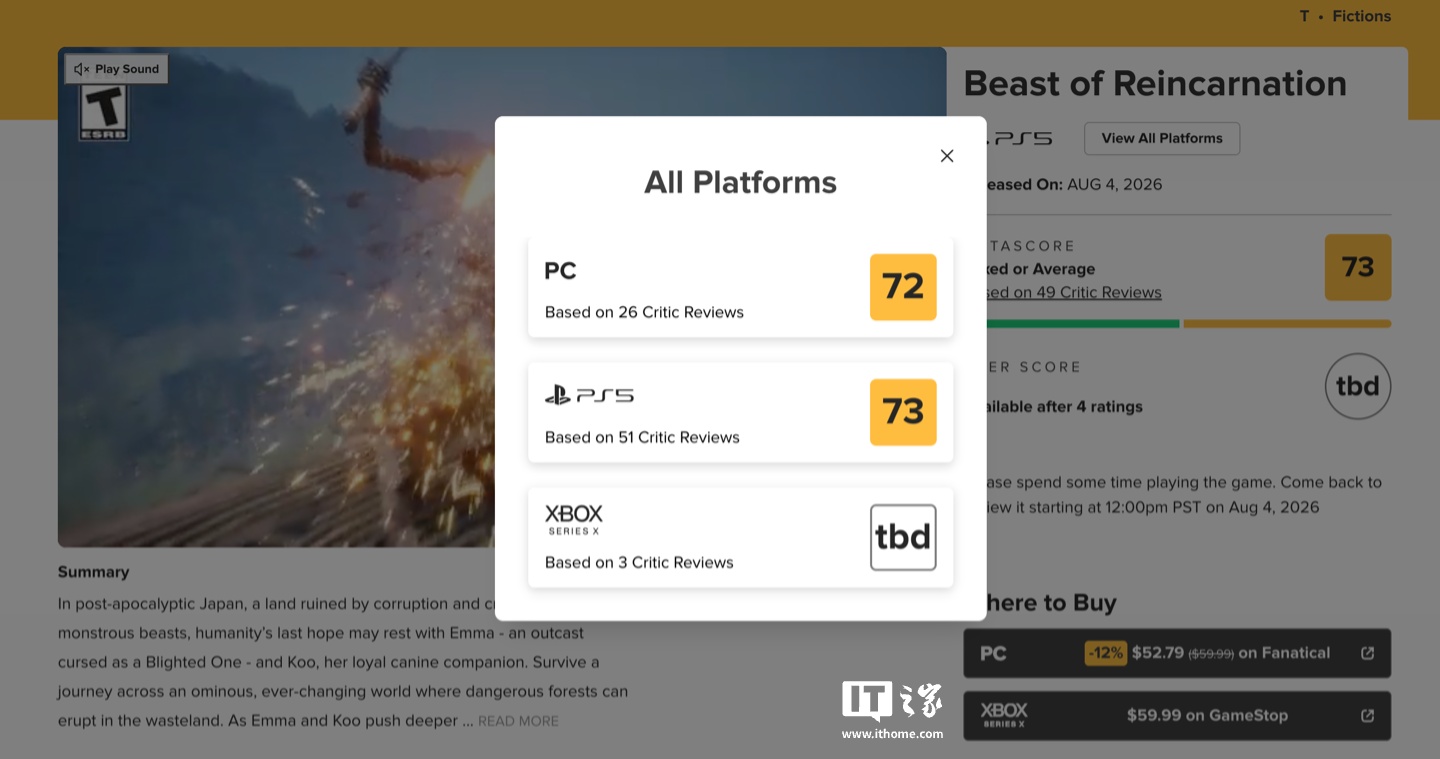Screen dimensions: 1440x759
Task: Expand the summary with READ MORE
Action: pyautogui.click(x=518, y=721)
